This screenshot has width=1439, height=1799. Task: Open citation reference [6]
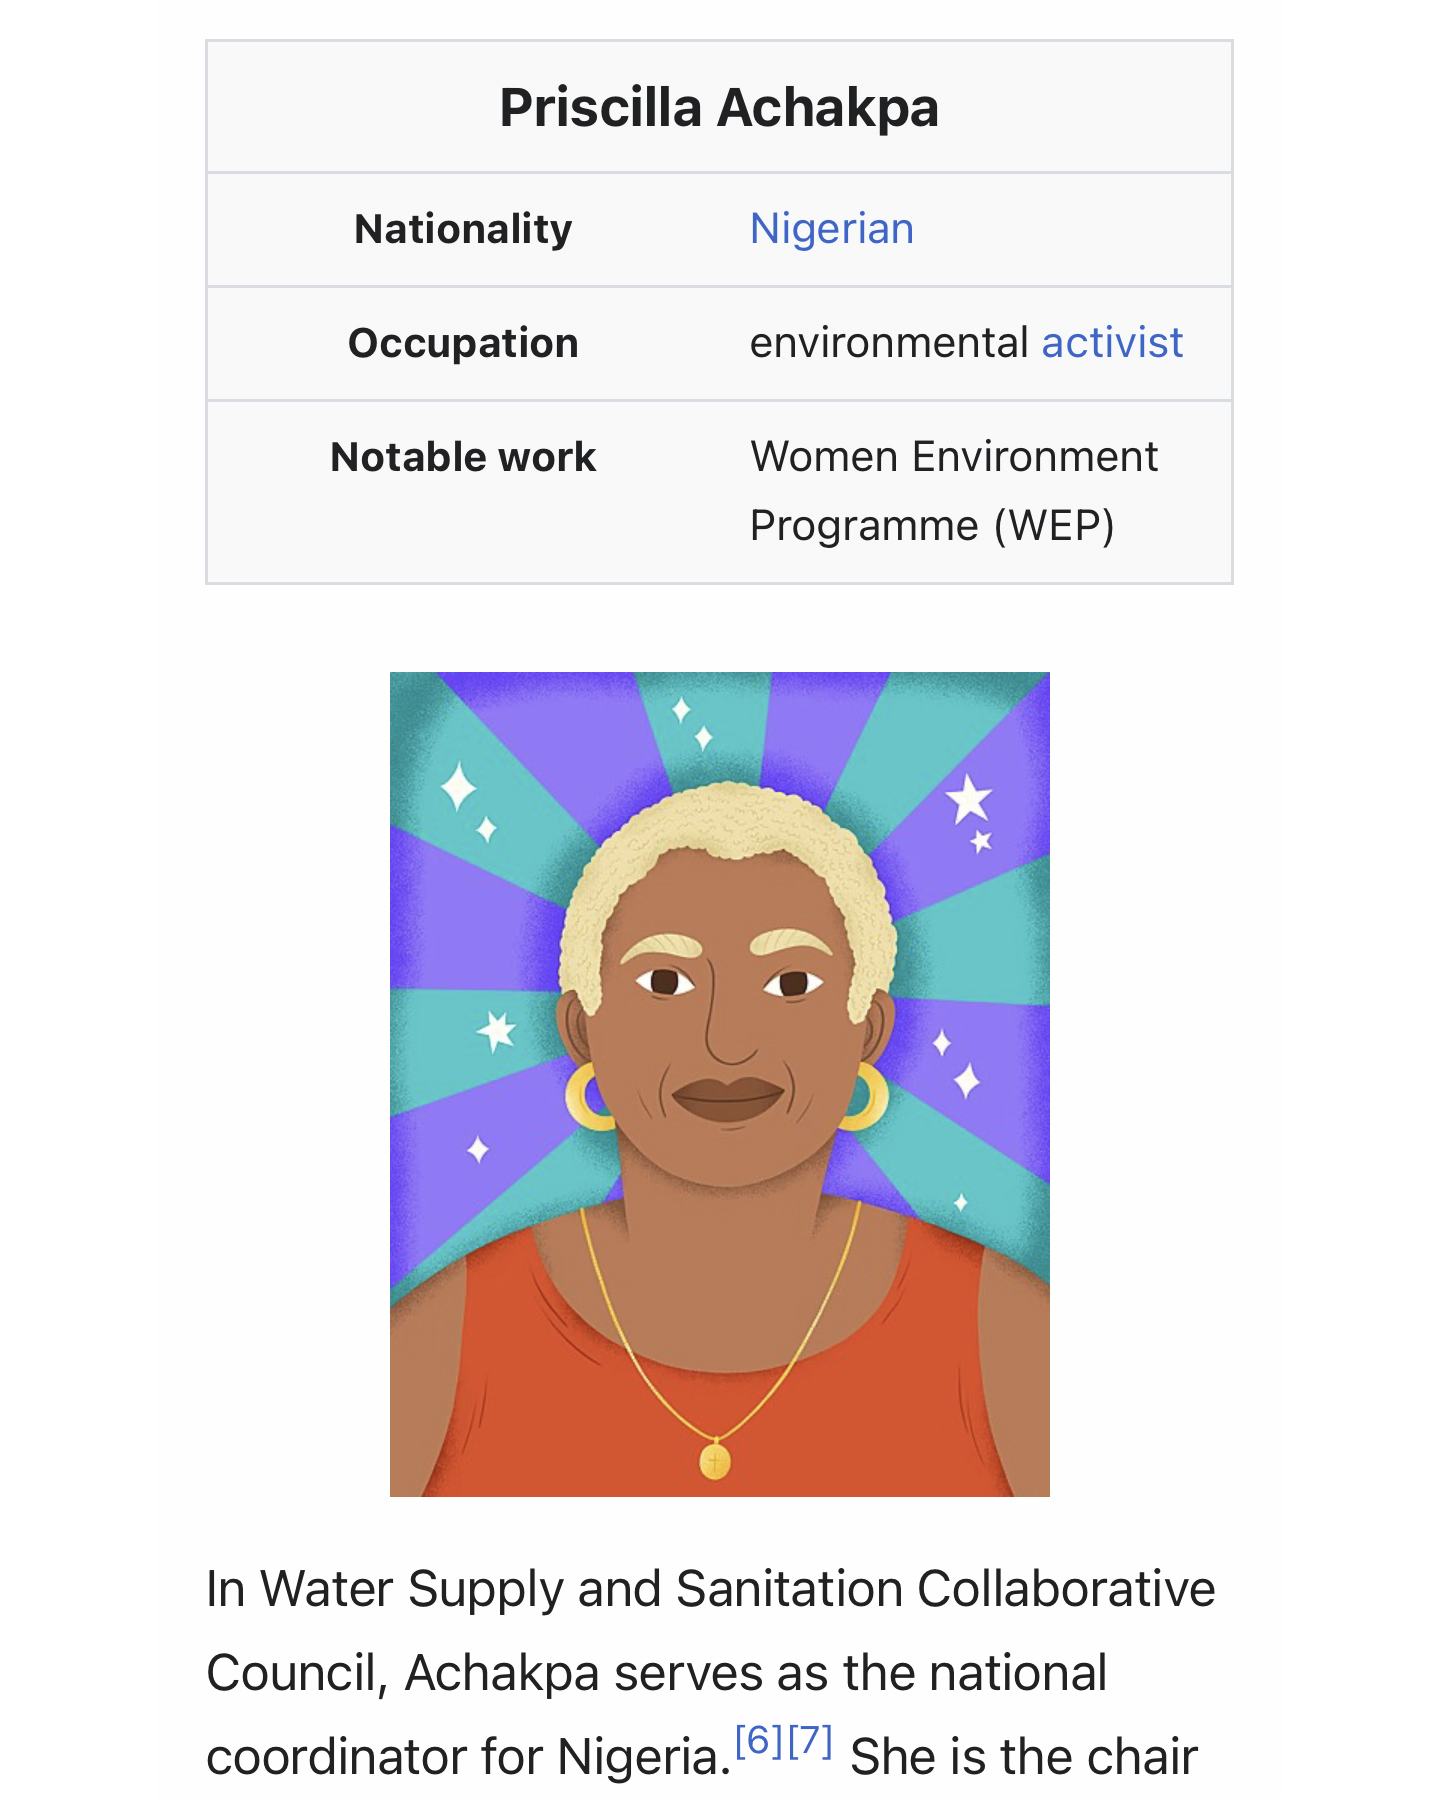coord(758,1741)
